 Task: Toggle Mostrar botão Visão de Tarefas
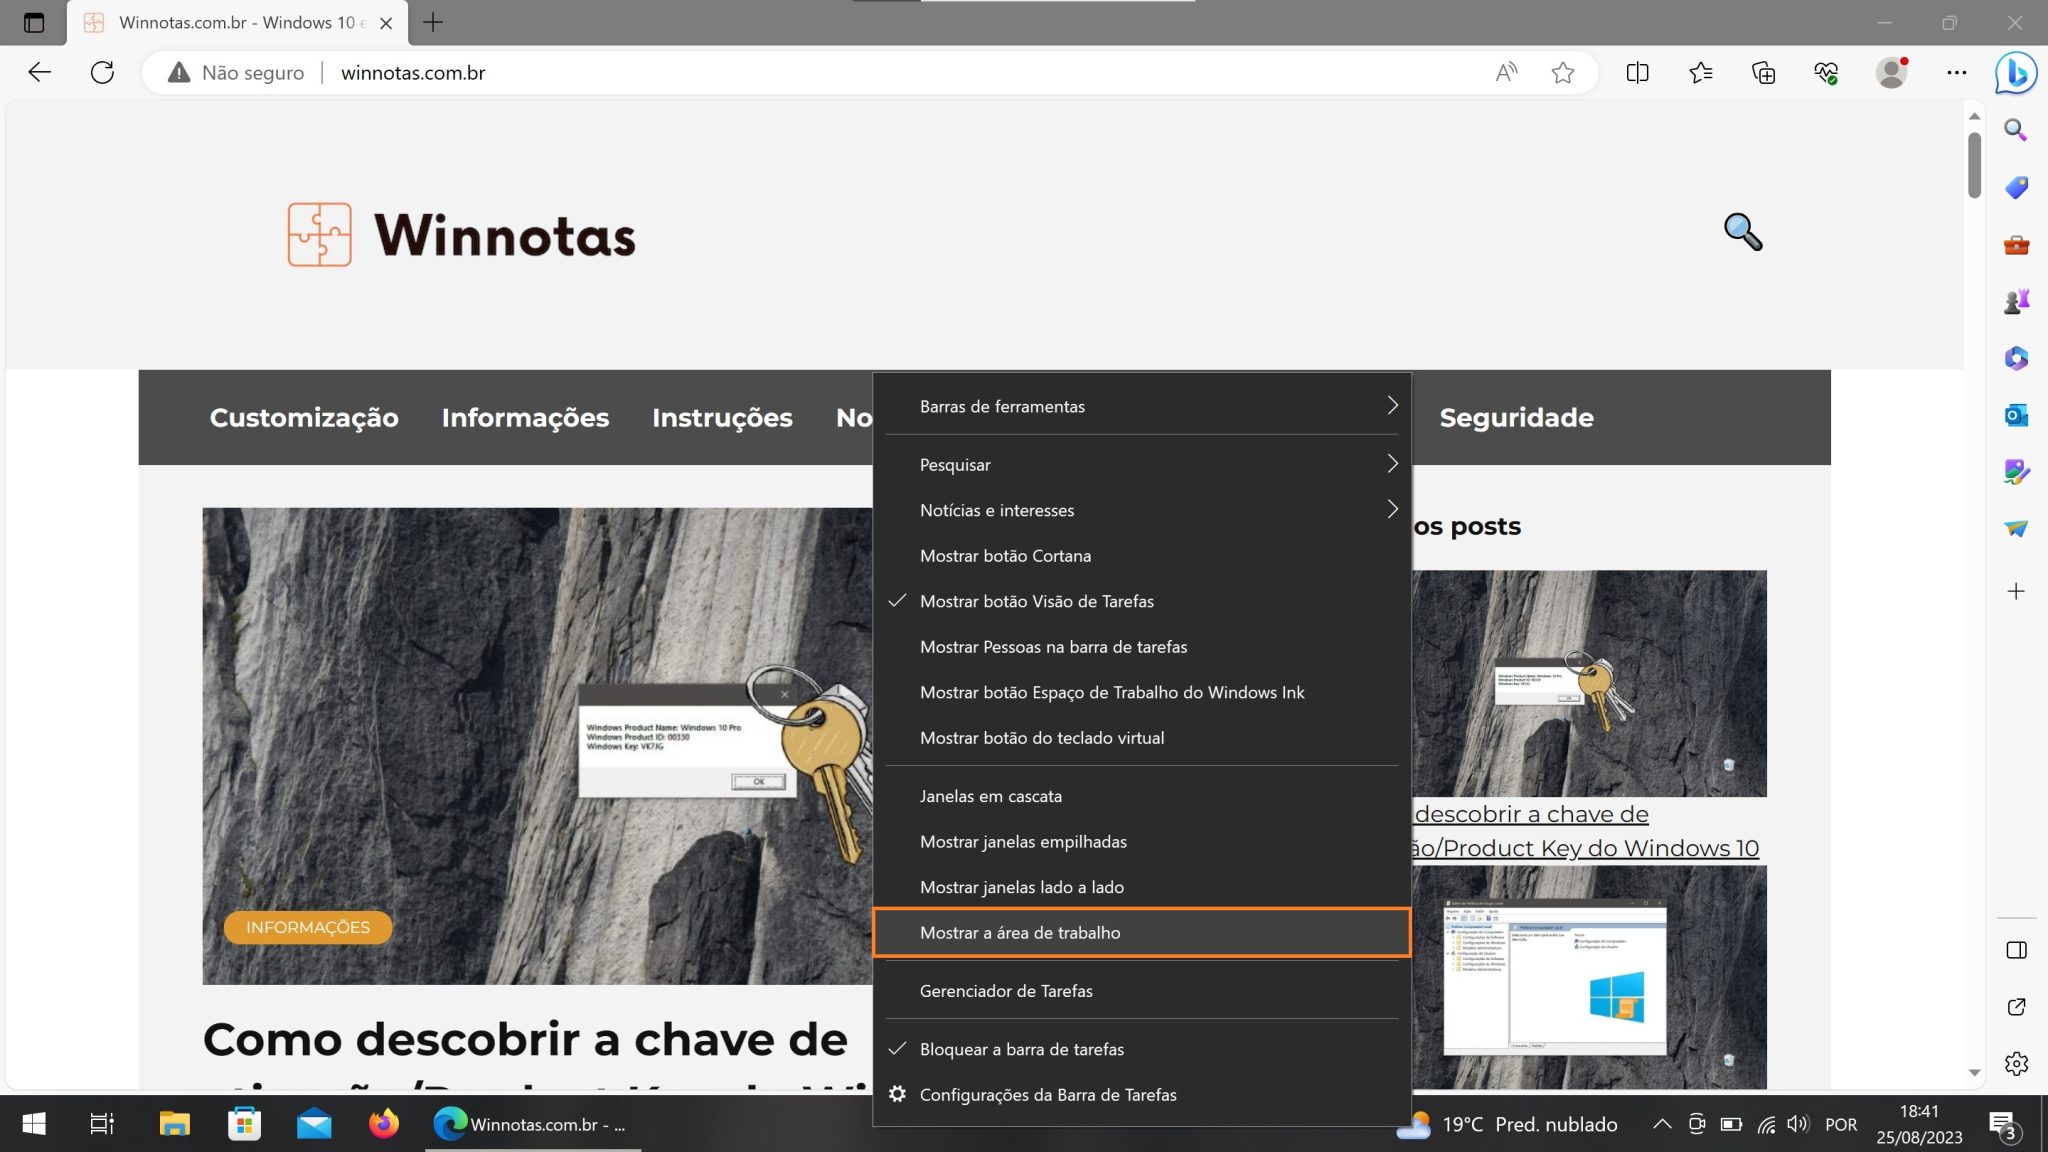pos(1036,601)
